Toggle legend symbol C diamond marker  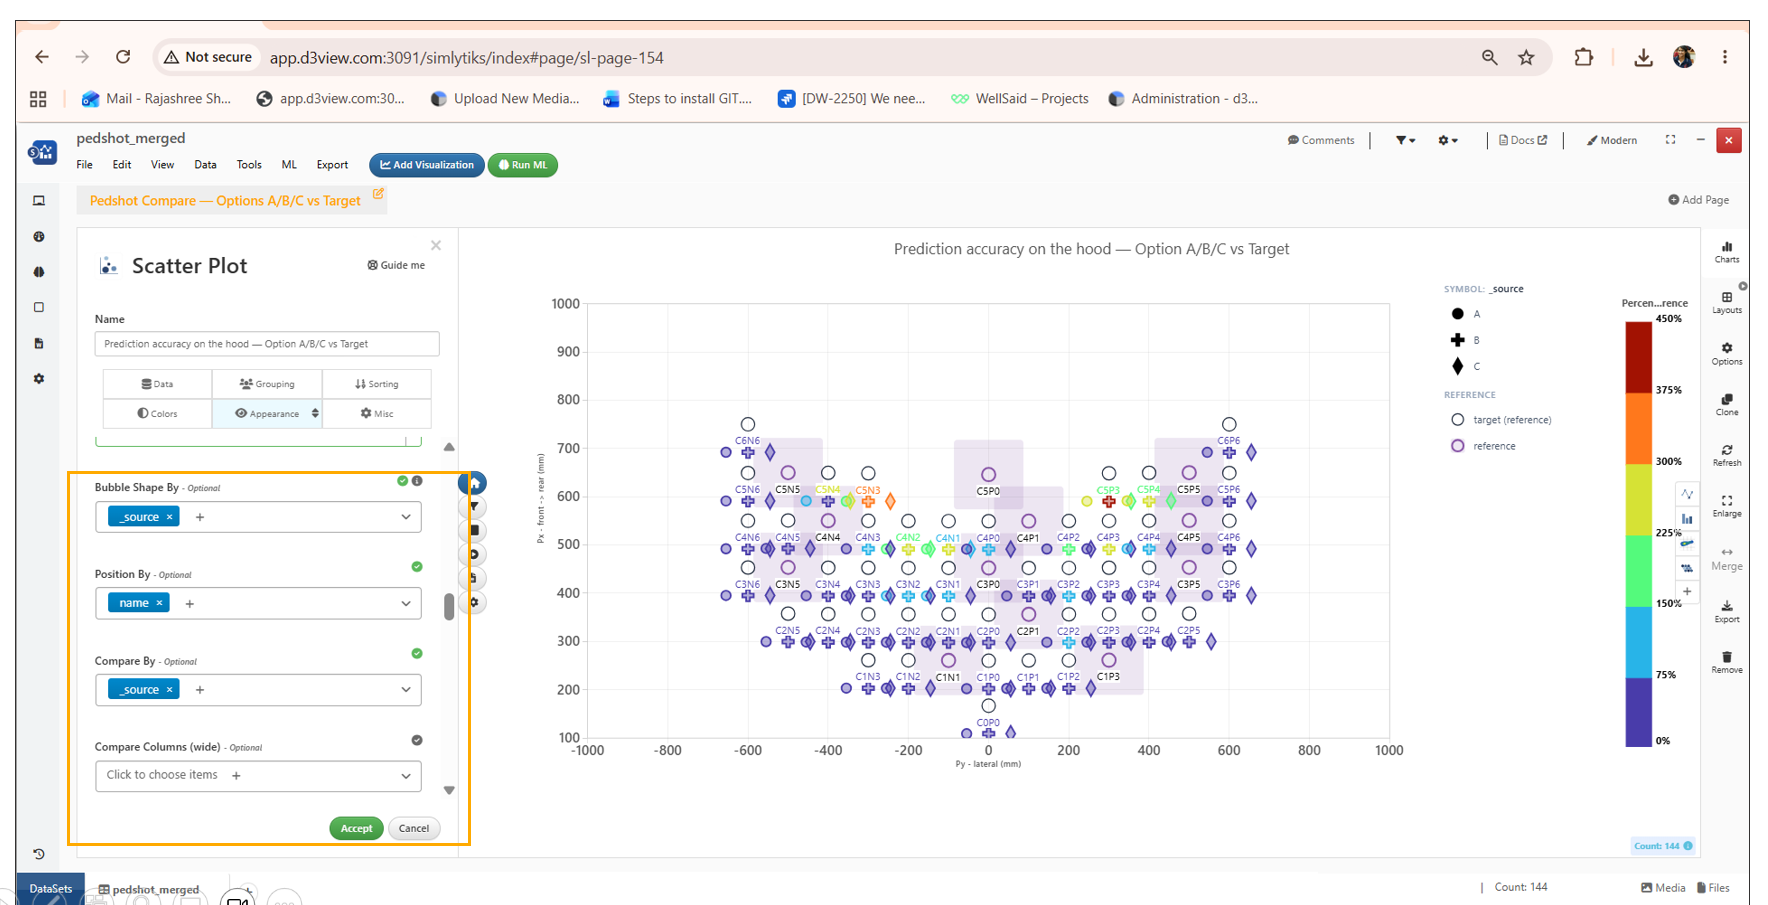[x=1457, y=366]
